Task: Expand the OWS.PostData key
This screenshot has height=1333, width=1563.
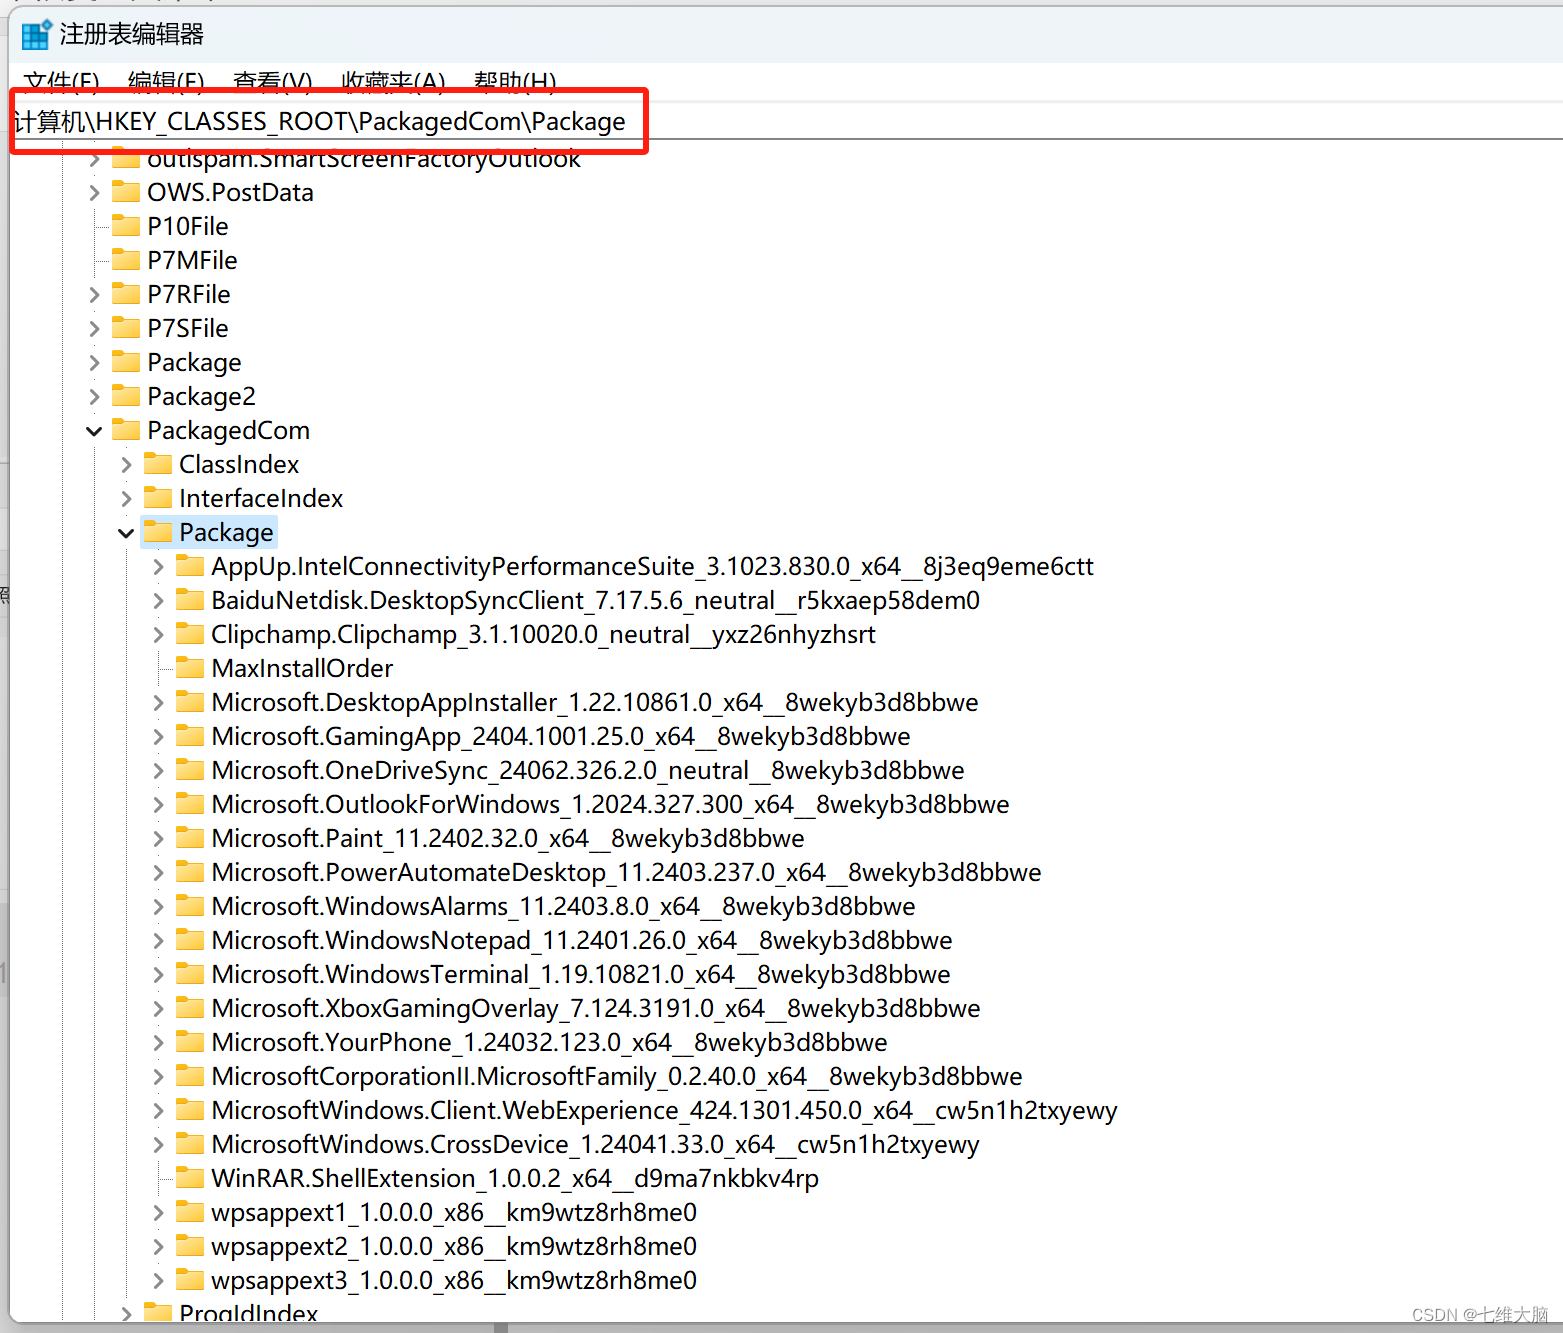Action: tap(94, 193)
